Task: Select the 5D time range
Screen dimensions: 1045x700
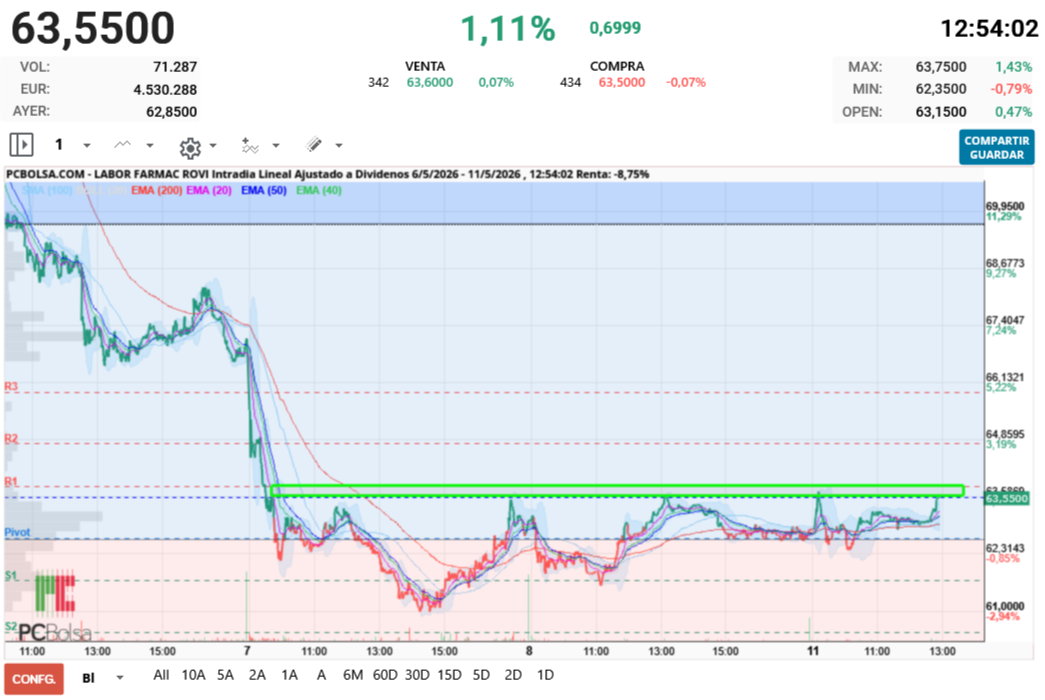Action: tap(481, 675)
